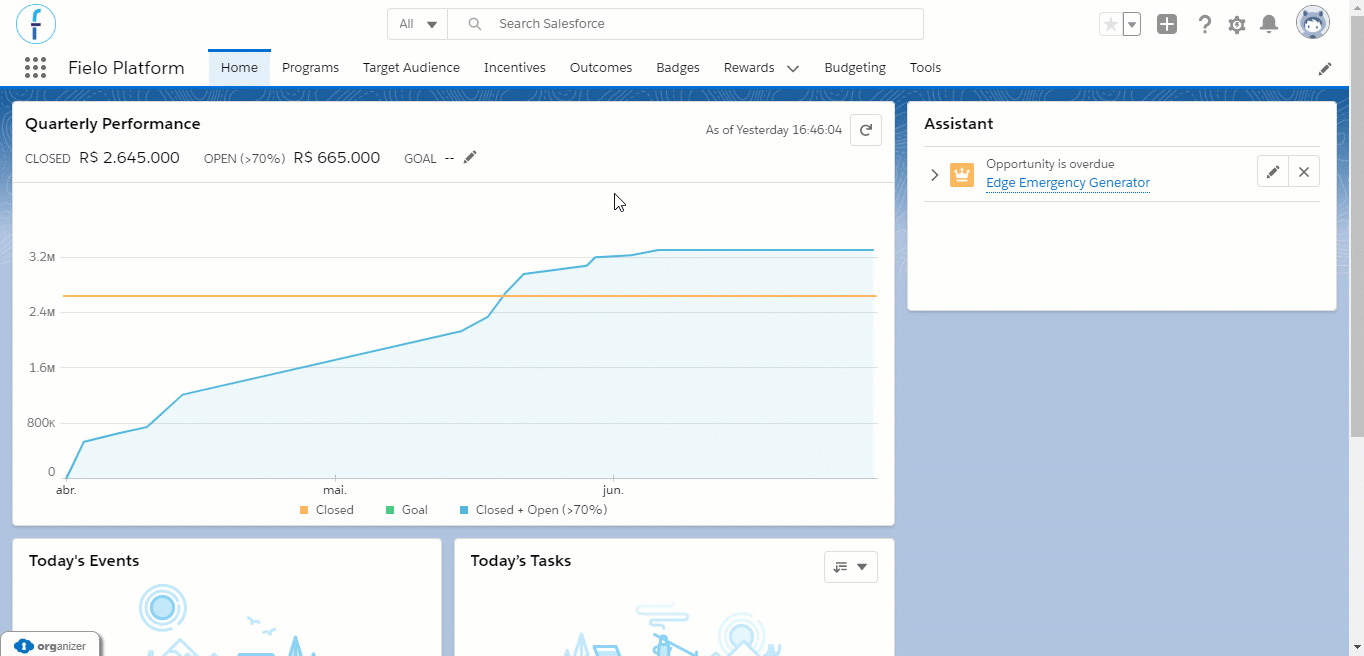Open the search scope All dropdown
Image resolution: width=1364 pixels, height=656 pixels.
(x=418, y=24)
